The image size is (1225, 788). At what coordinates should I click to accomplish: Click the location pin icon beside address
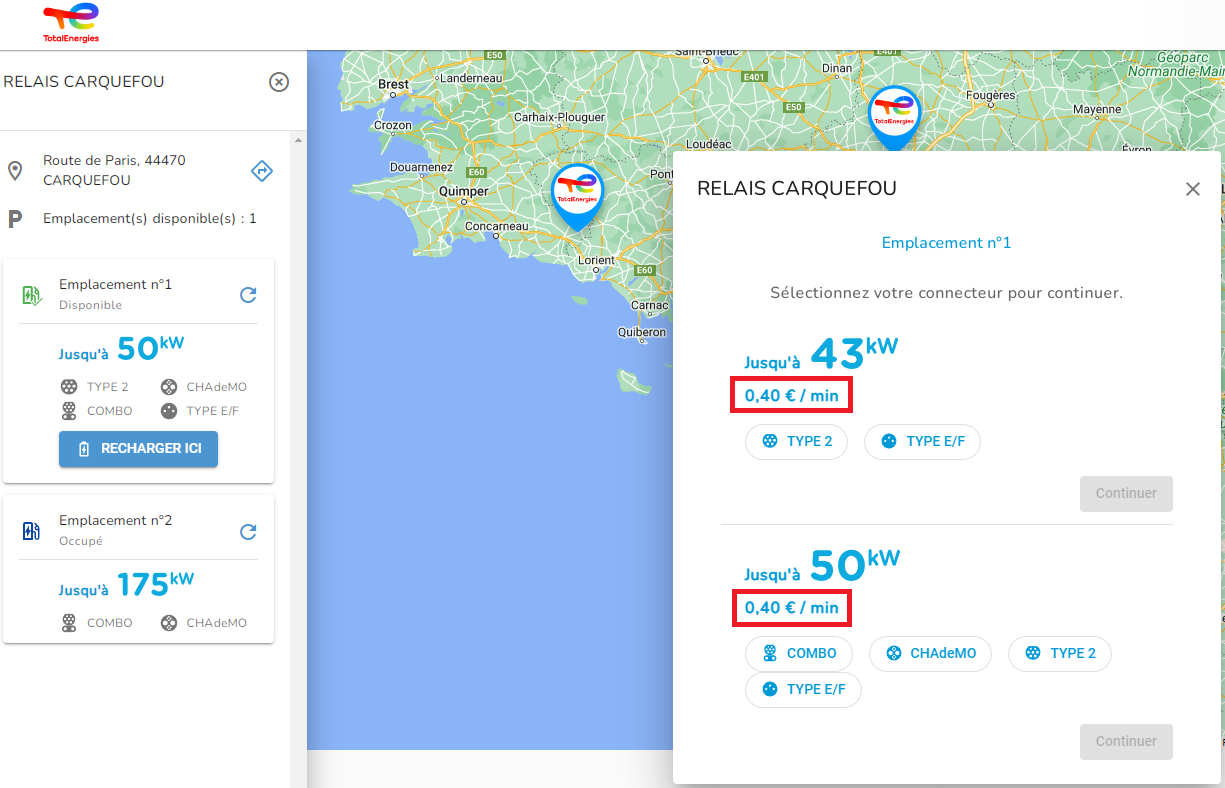(15, 170)
